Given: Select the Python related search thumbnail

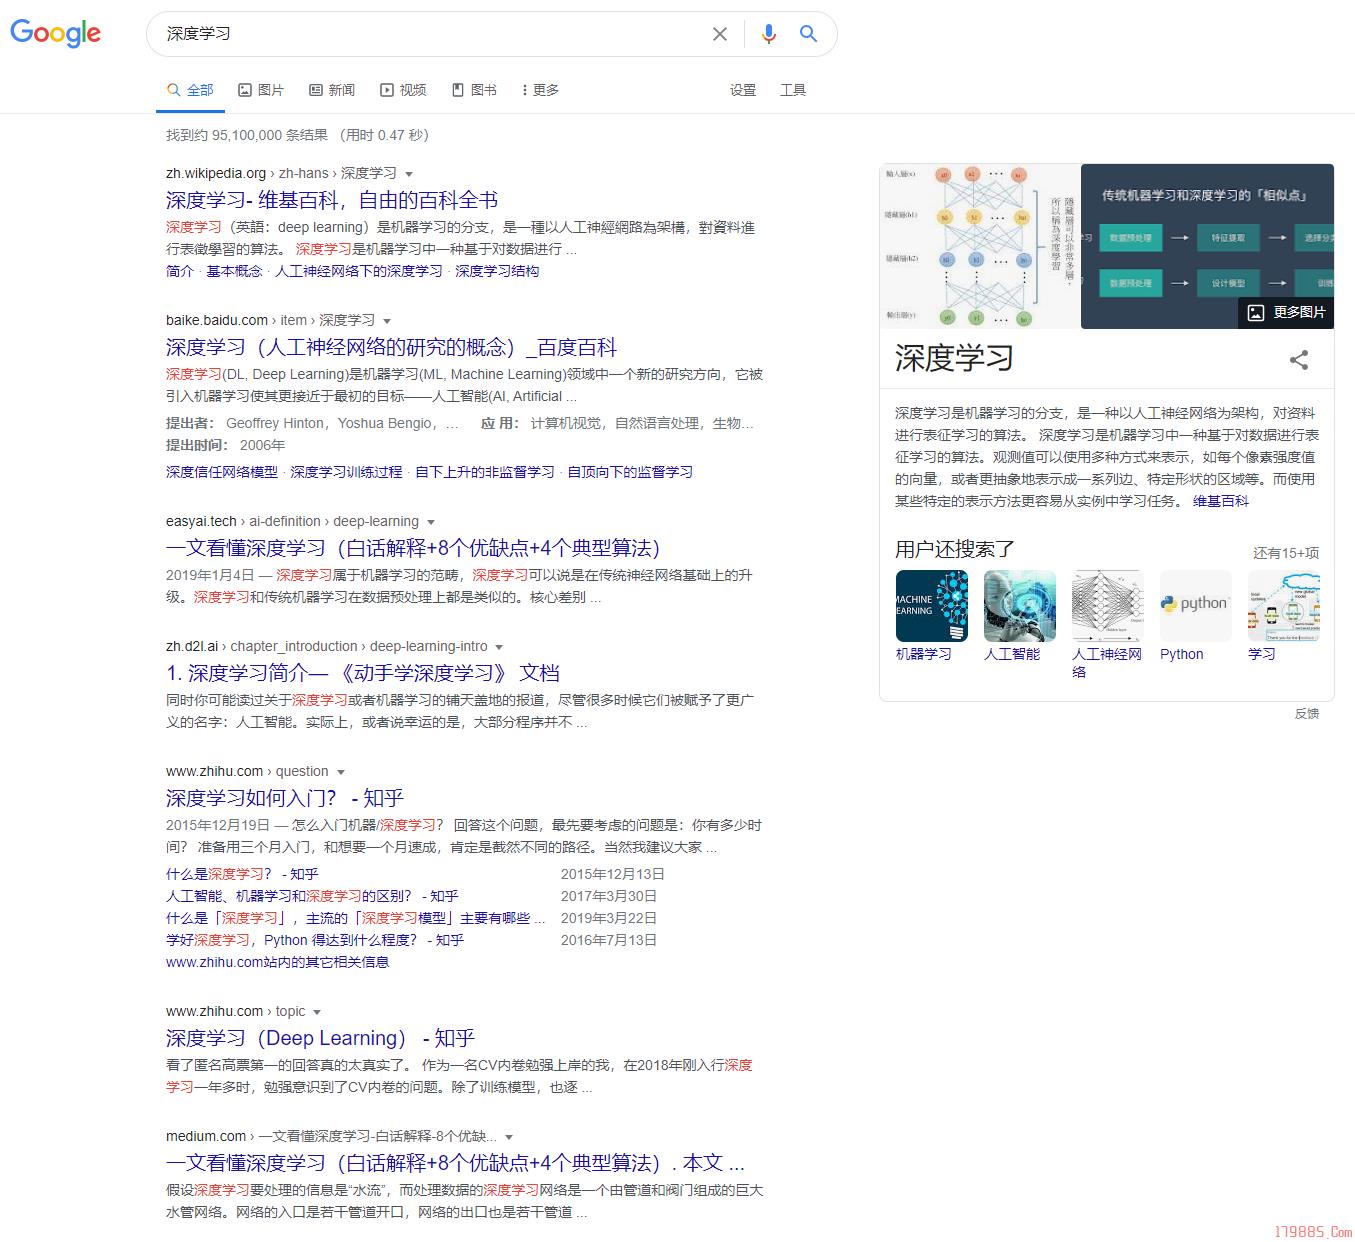Looking at the screenshot, I should [1195, 605].
